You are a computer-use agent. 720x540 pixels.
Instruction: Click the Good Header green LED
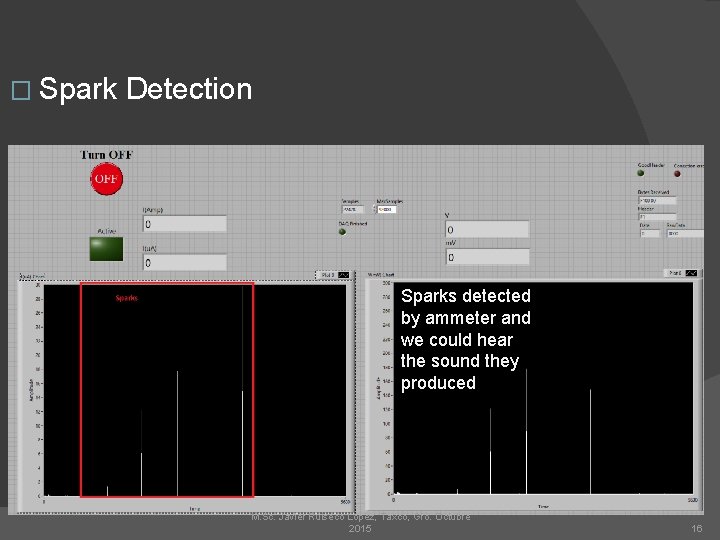[641, 173]
